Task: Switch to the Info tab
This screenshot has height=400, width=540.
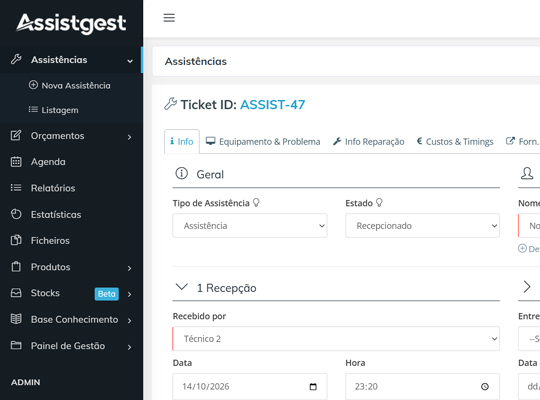Action: click(182, 142)
